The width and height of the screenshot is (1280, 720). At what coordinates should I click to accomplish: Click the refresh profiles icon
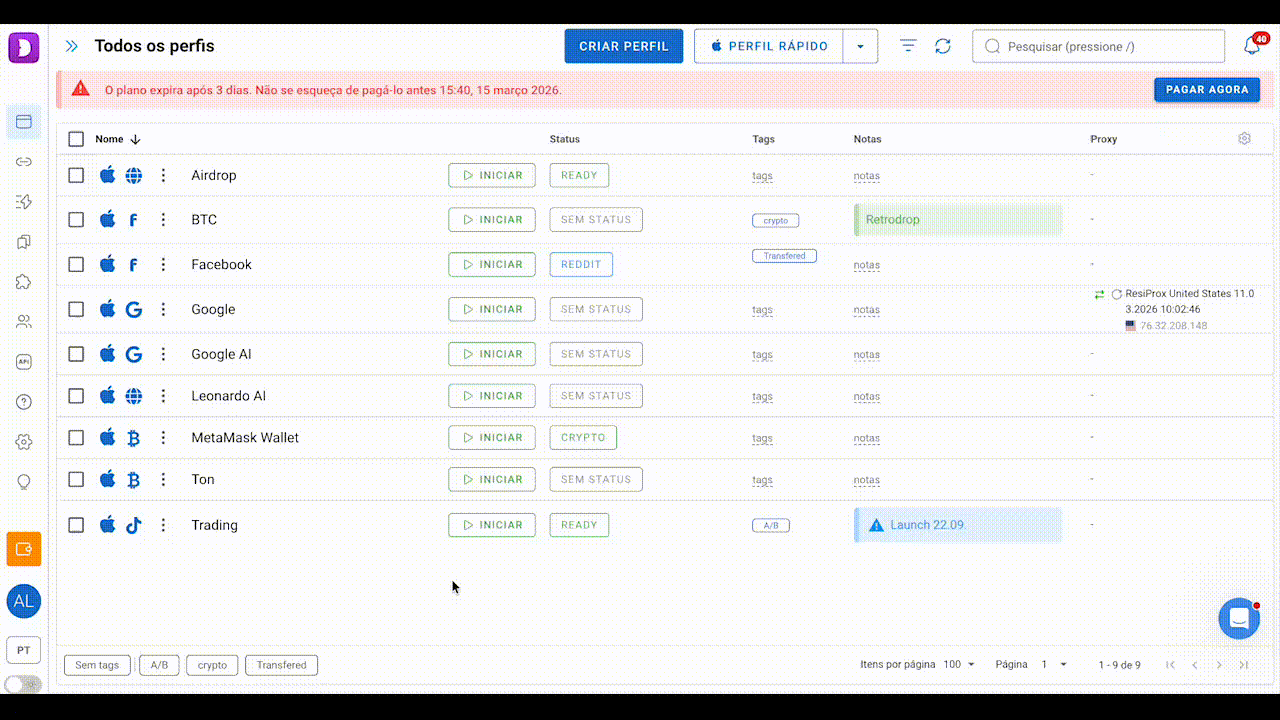[x=942, y=46]
